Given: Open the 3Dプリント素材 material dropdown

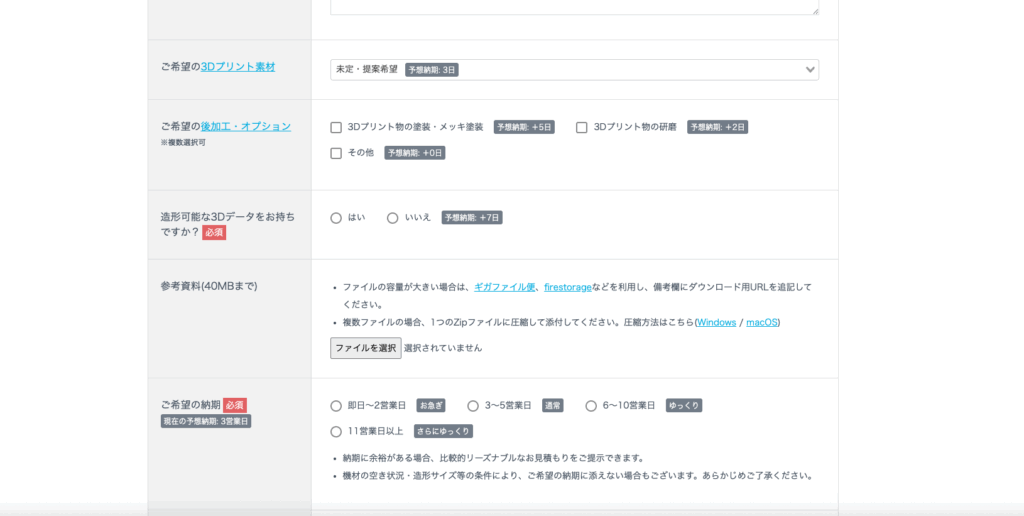Looking at the screenshot, I should point(573,70).
